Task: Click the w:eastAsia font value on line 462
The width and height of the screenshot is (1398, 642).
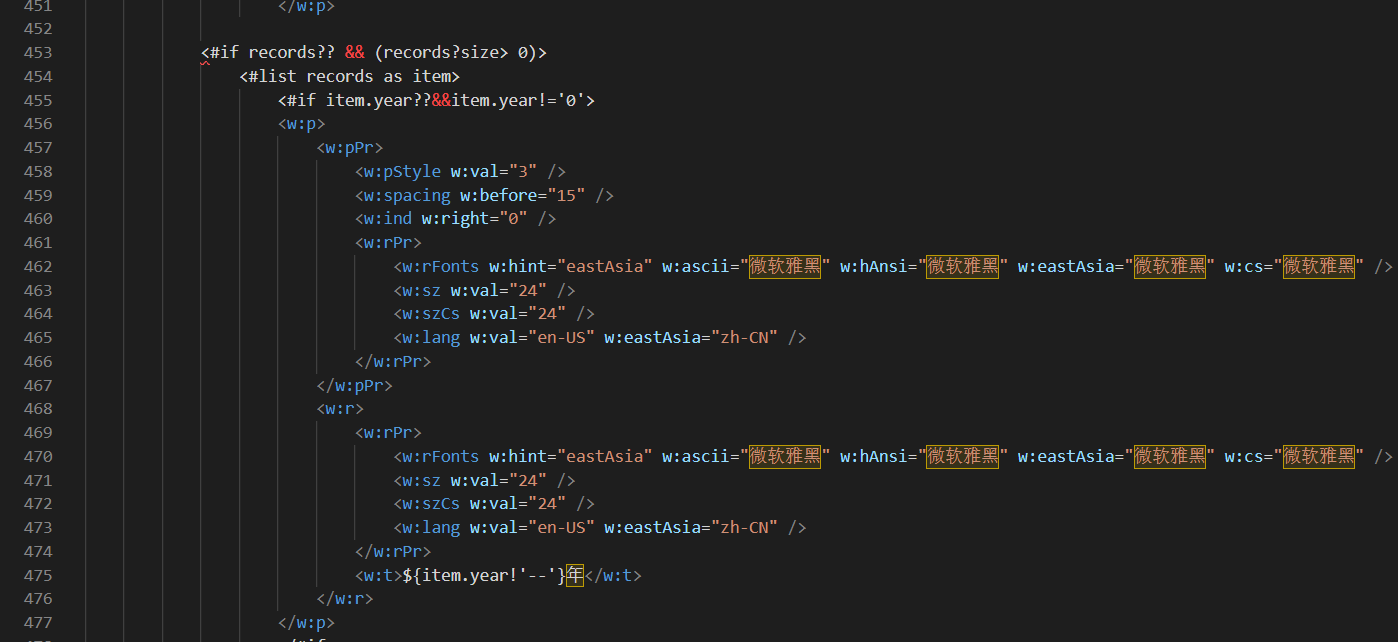Action: pyautogui.click(x=1169, y=266)
